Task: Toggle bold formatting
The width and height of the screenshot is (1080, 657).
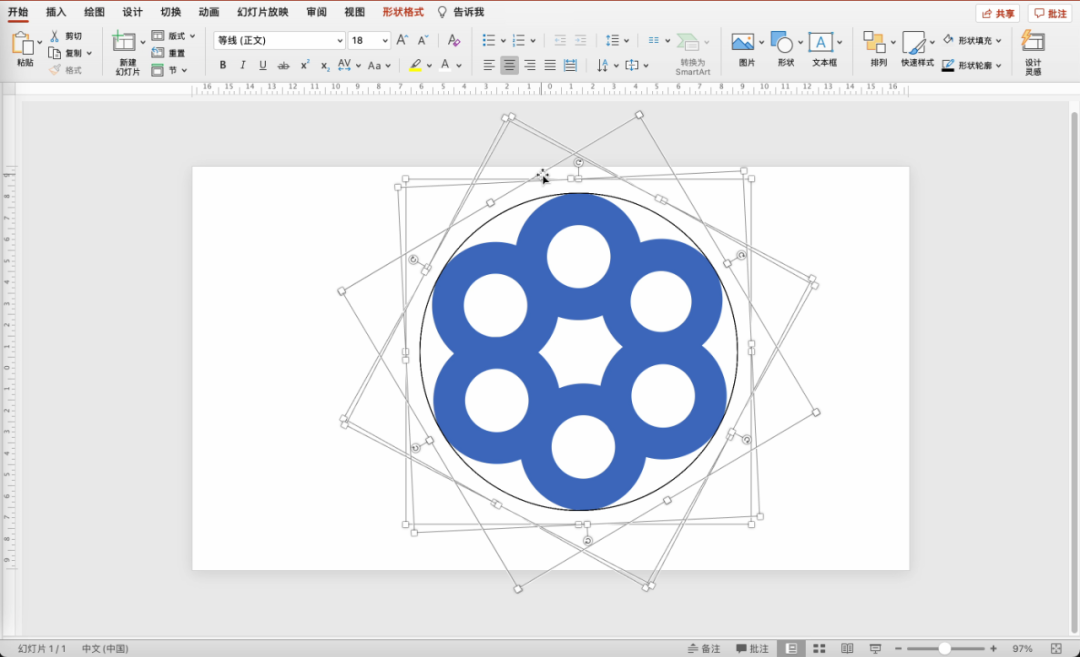Action: [x=222, y=65]
